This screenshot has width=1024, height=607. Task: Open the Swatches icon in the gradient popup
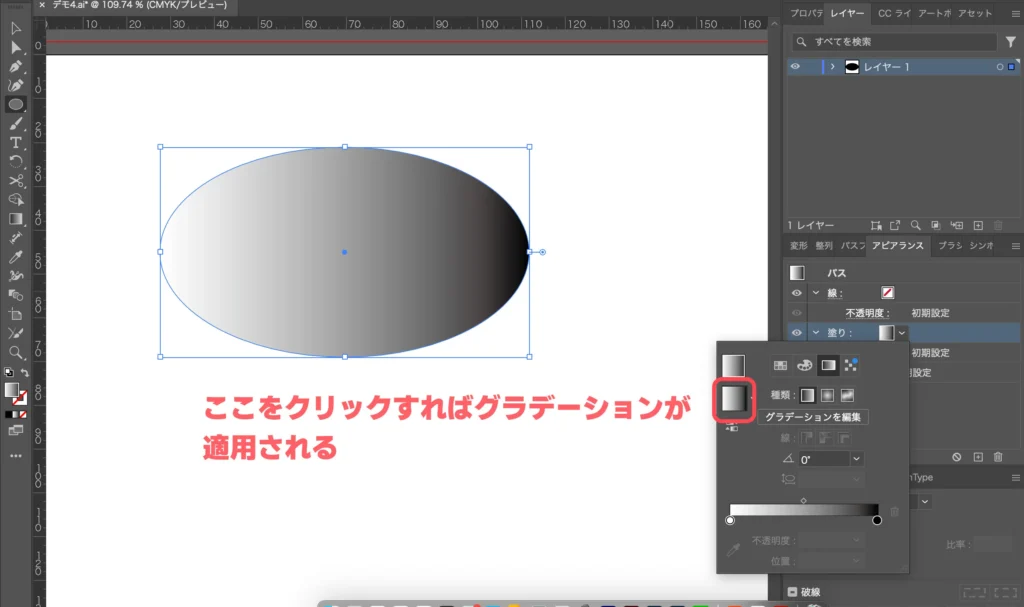click(781, 364)
